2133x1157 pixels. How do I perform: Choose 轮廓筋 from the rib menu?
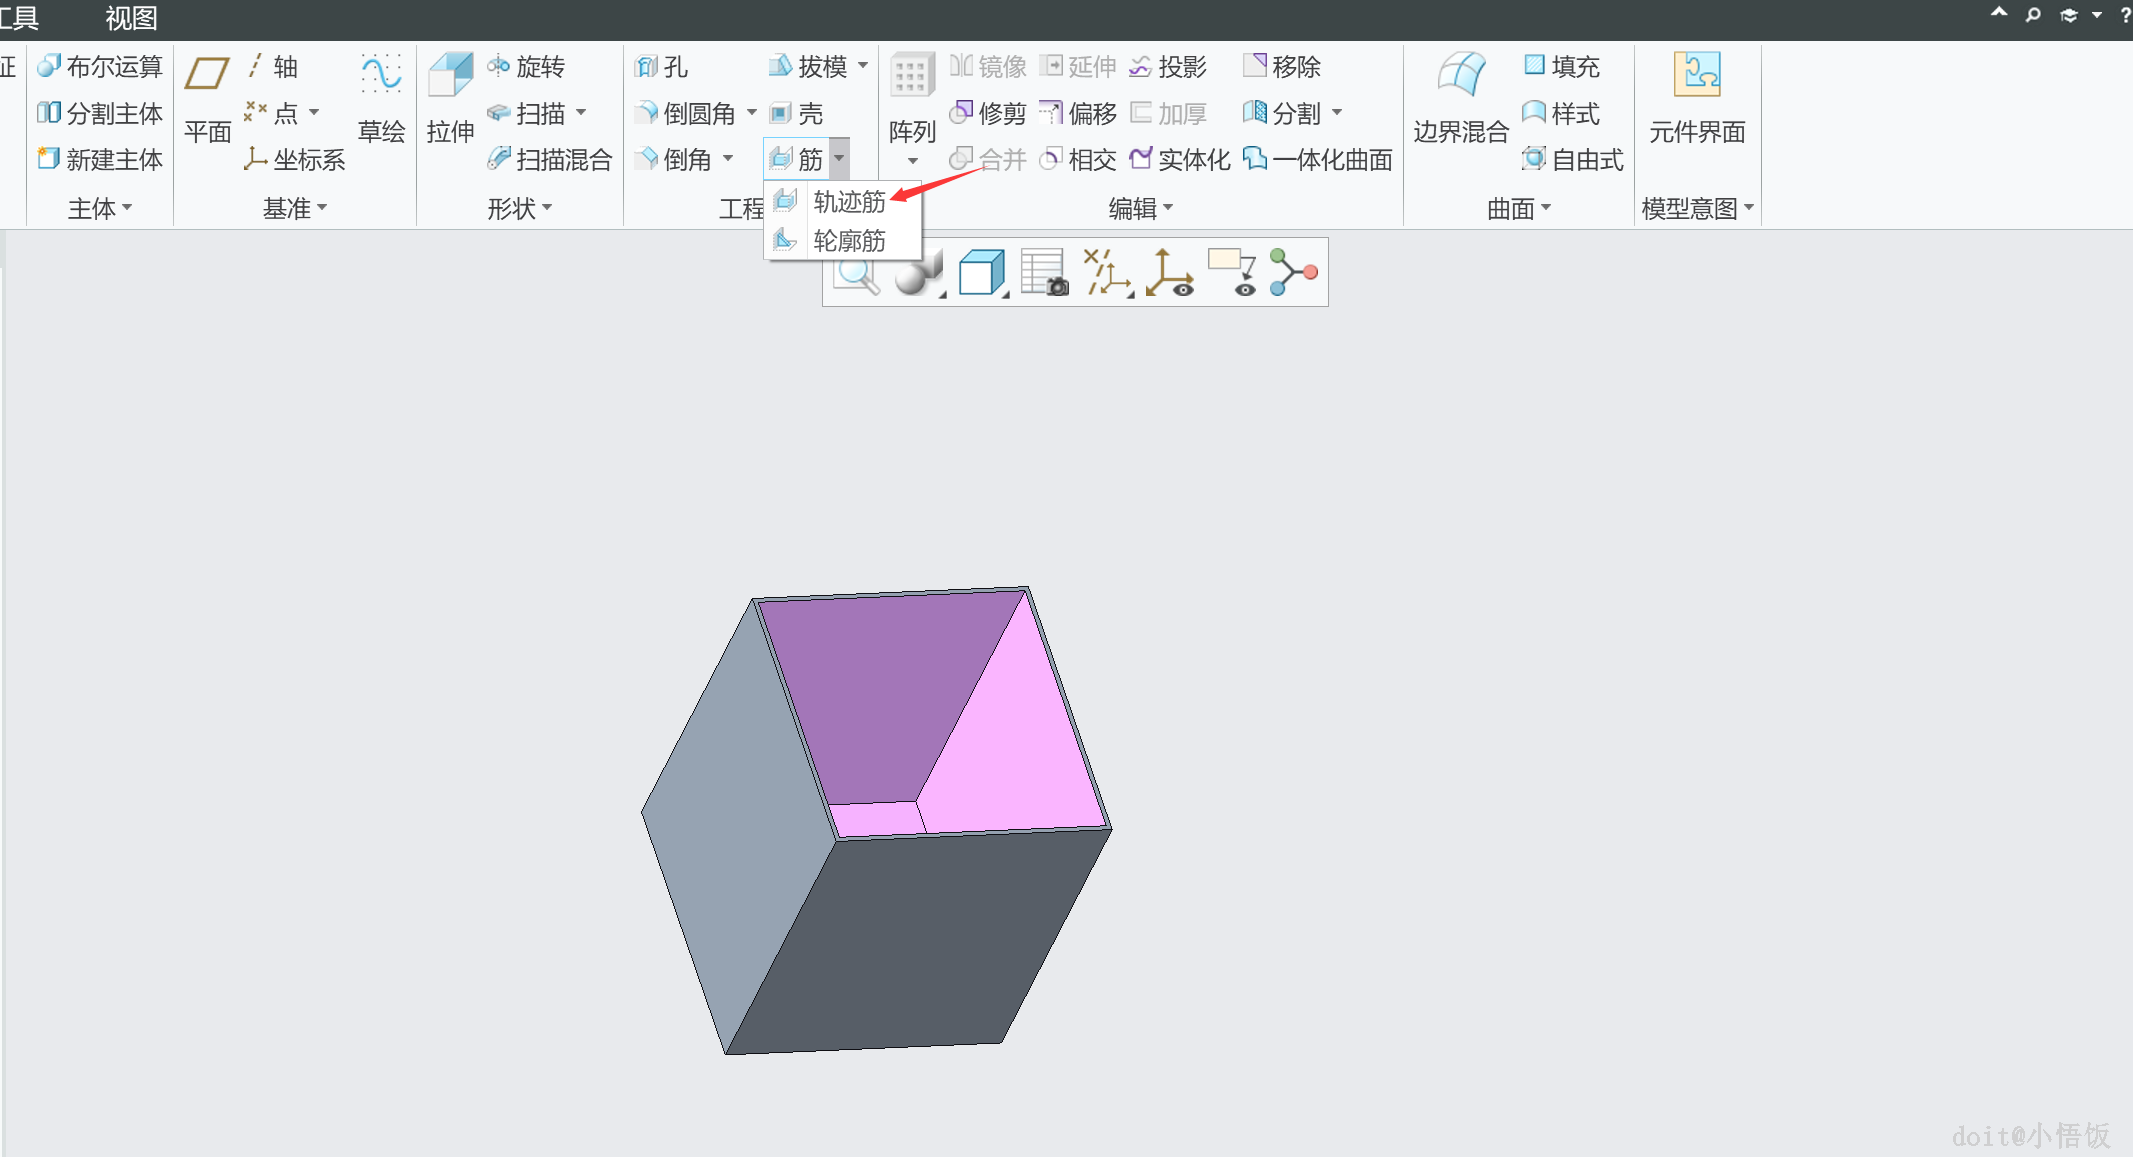(x=848, y=241)
